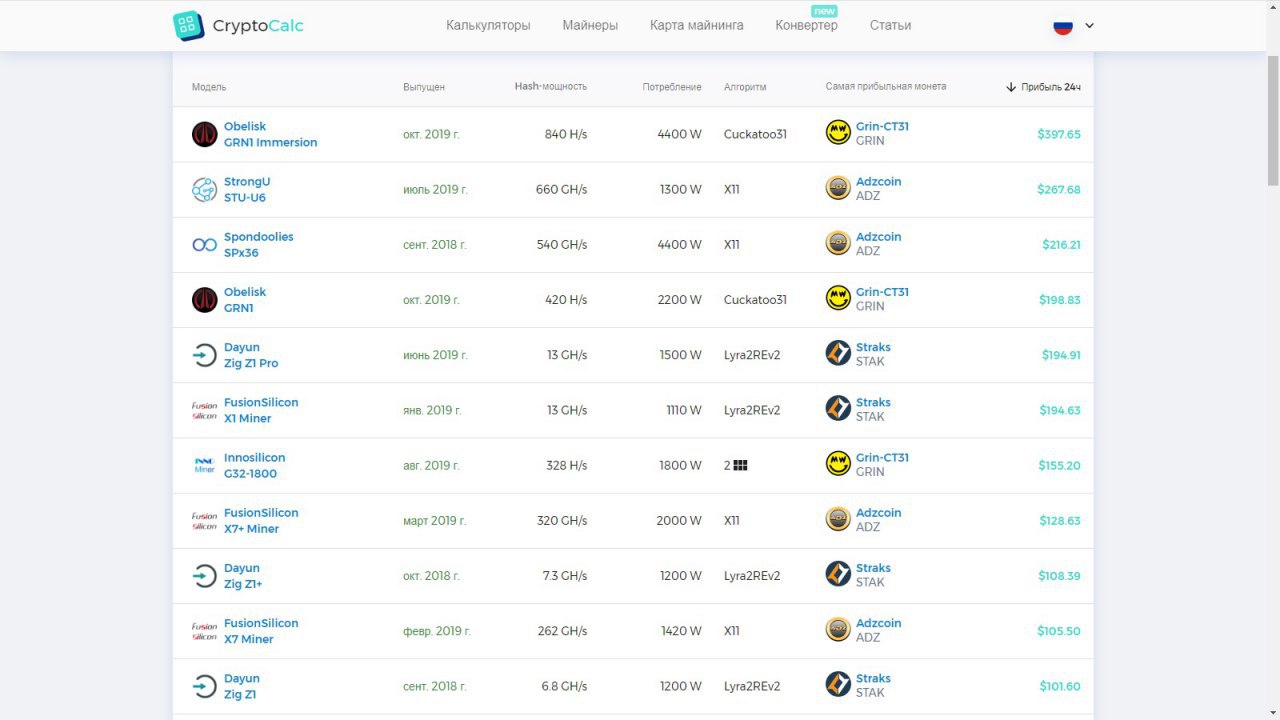
Task: Sort by Выпущен column header
Action: click(x=424, y=87)
